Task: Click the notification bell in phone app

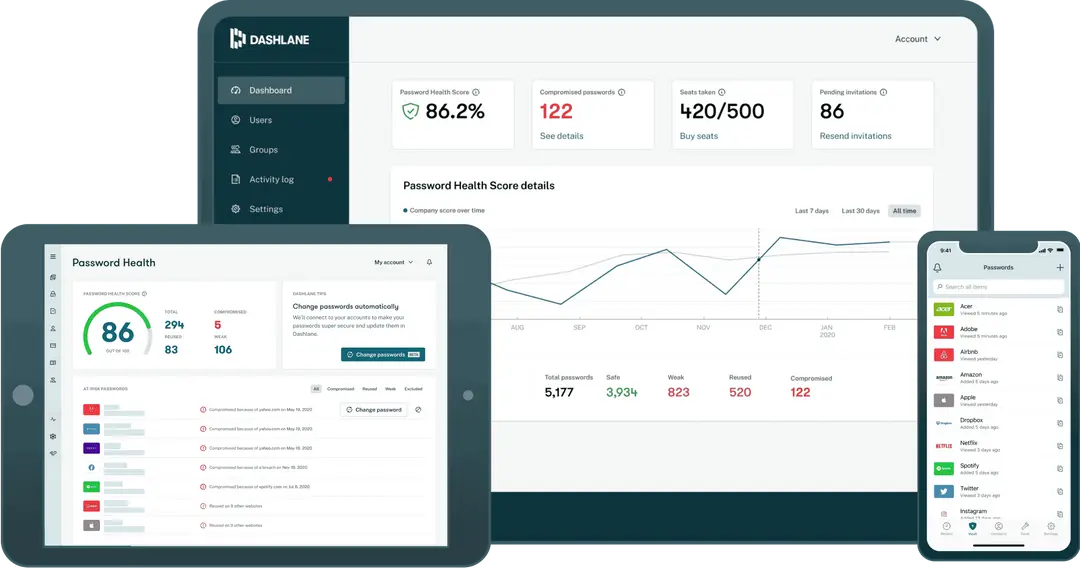Action: click(937, 268)
